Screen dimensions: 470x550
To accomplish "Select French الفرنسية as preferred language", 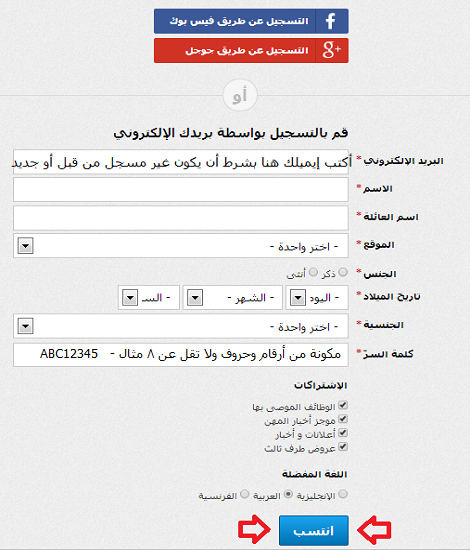I will (244, 494).
